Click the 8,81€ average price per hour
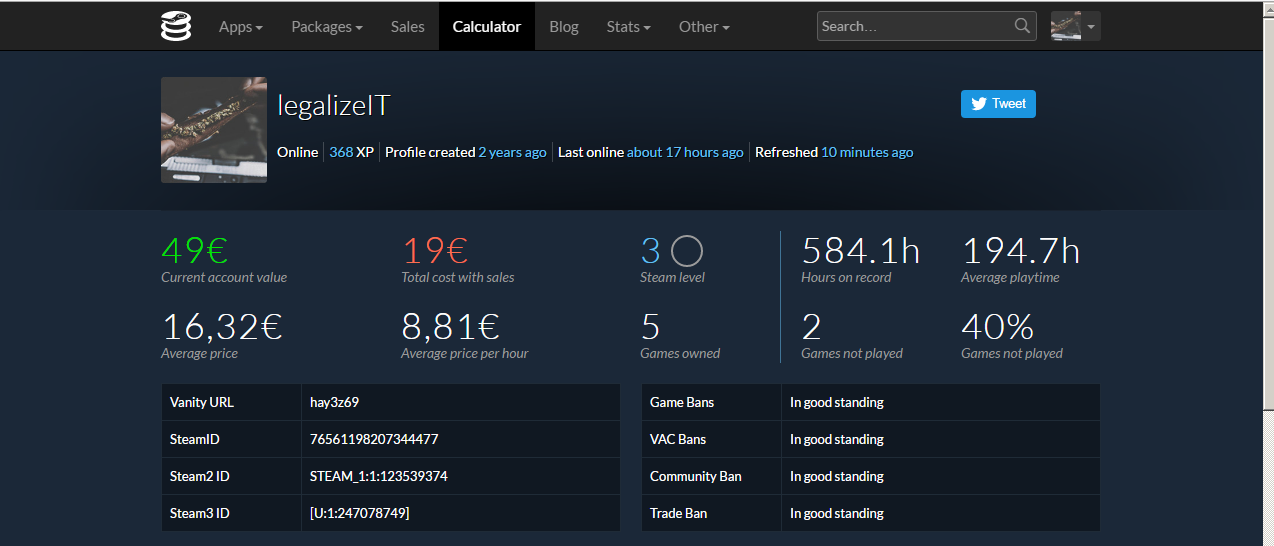The height and width of the screenshot is (546, 1274). click(451, 326)
